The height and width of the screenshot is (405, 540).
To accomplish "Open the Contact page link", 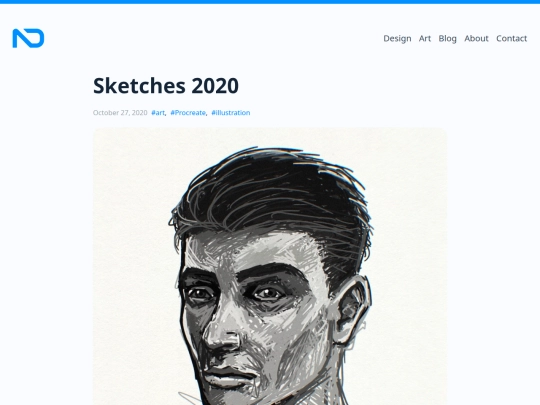I will point(511,39).
